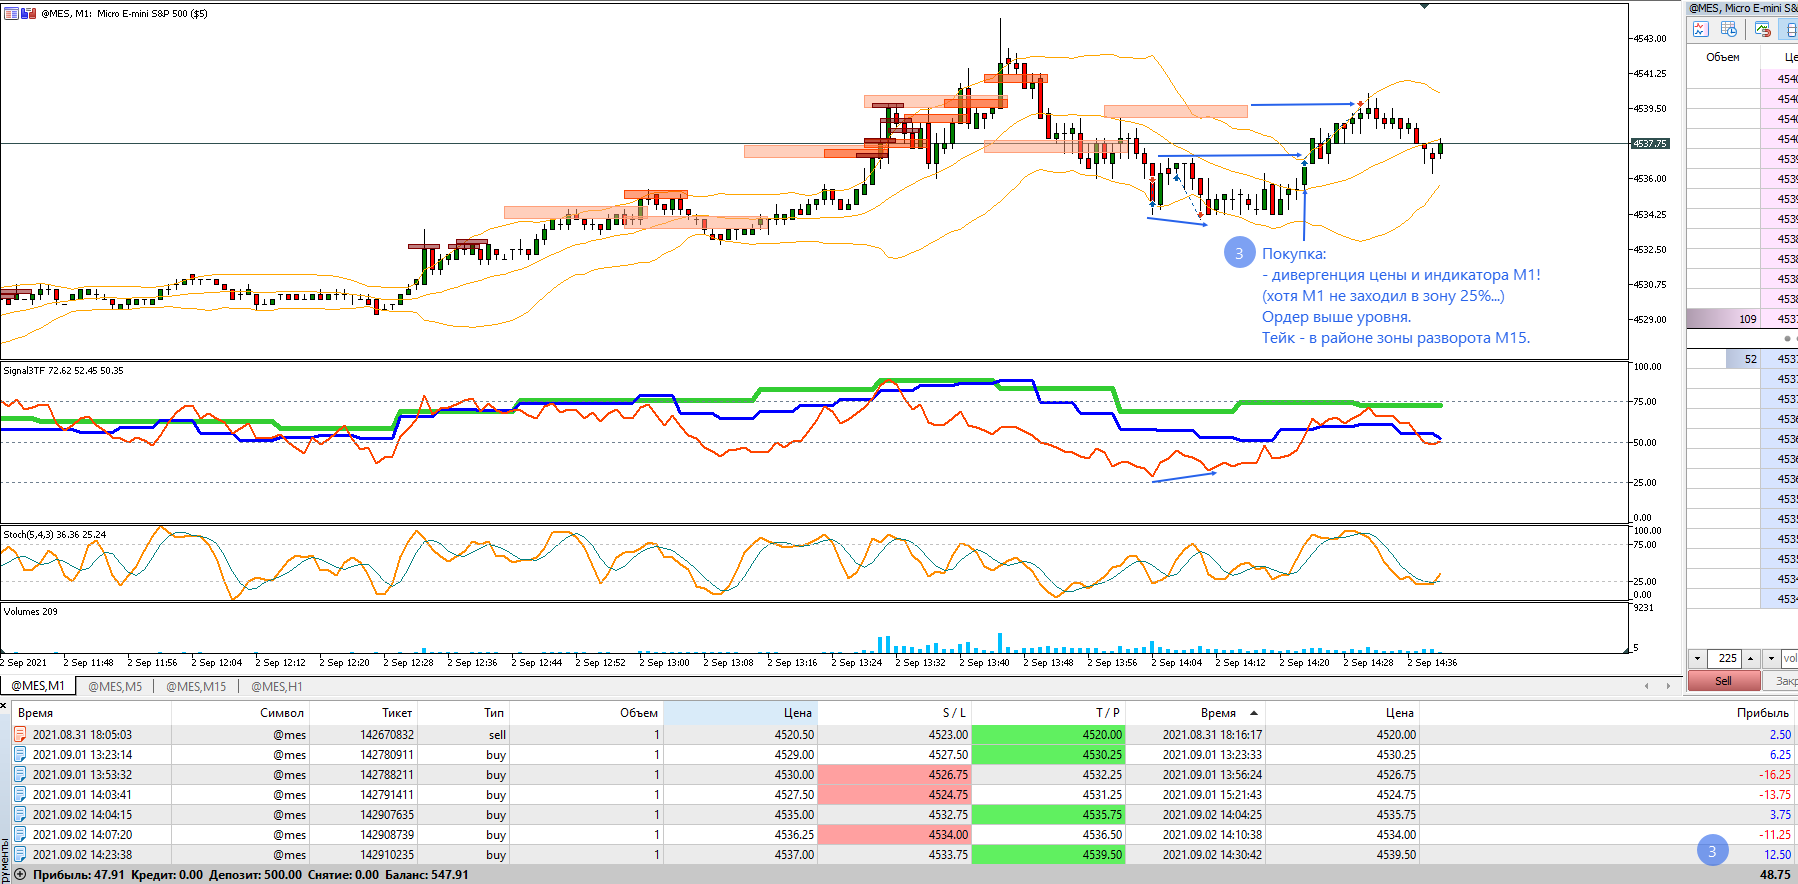Viewport: 1798px width, 884px height.
Task: Switch to the @MES,M5 chart tab
Action: pos(115,686)
